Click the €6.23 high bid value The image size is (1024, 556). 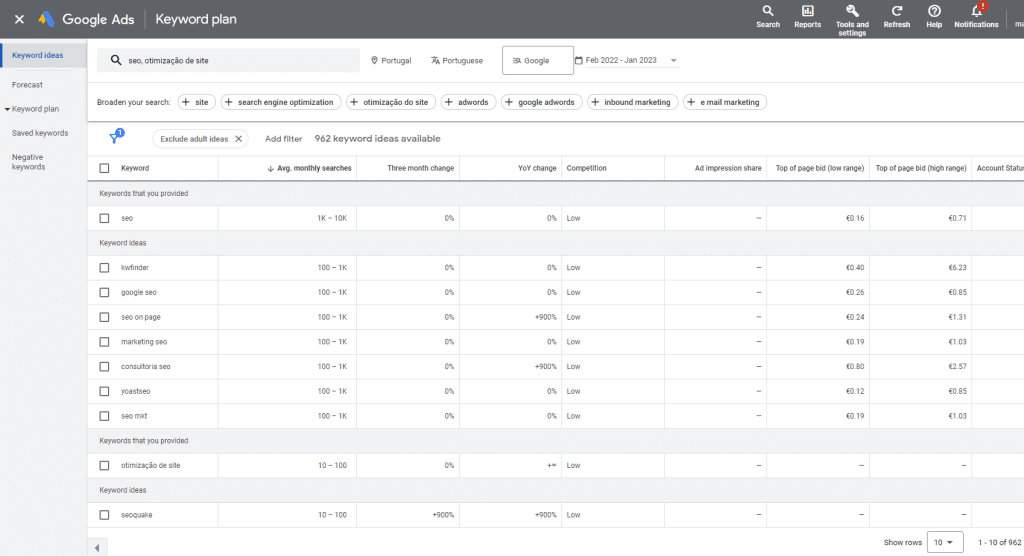957,268
